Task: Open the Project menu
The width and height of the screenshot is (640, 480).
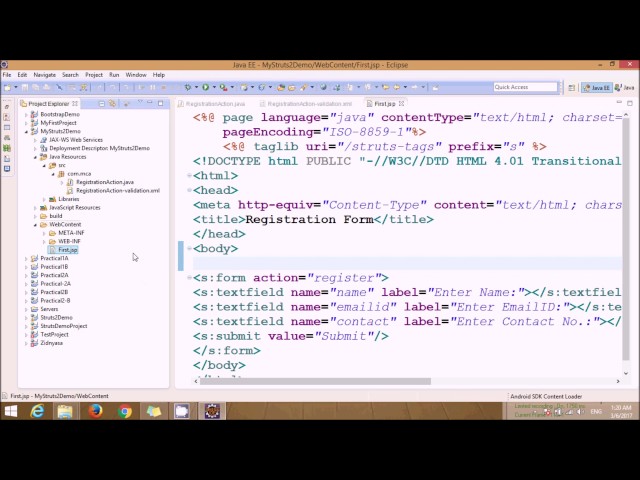Action: (94, 75)
